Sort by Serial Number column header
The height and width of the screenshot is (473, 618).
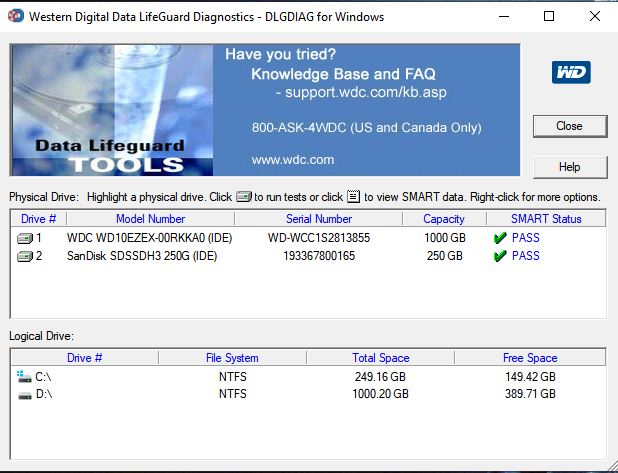(318, 218)
